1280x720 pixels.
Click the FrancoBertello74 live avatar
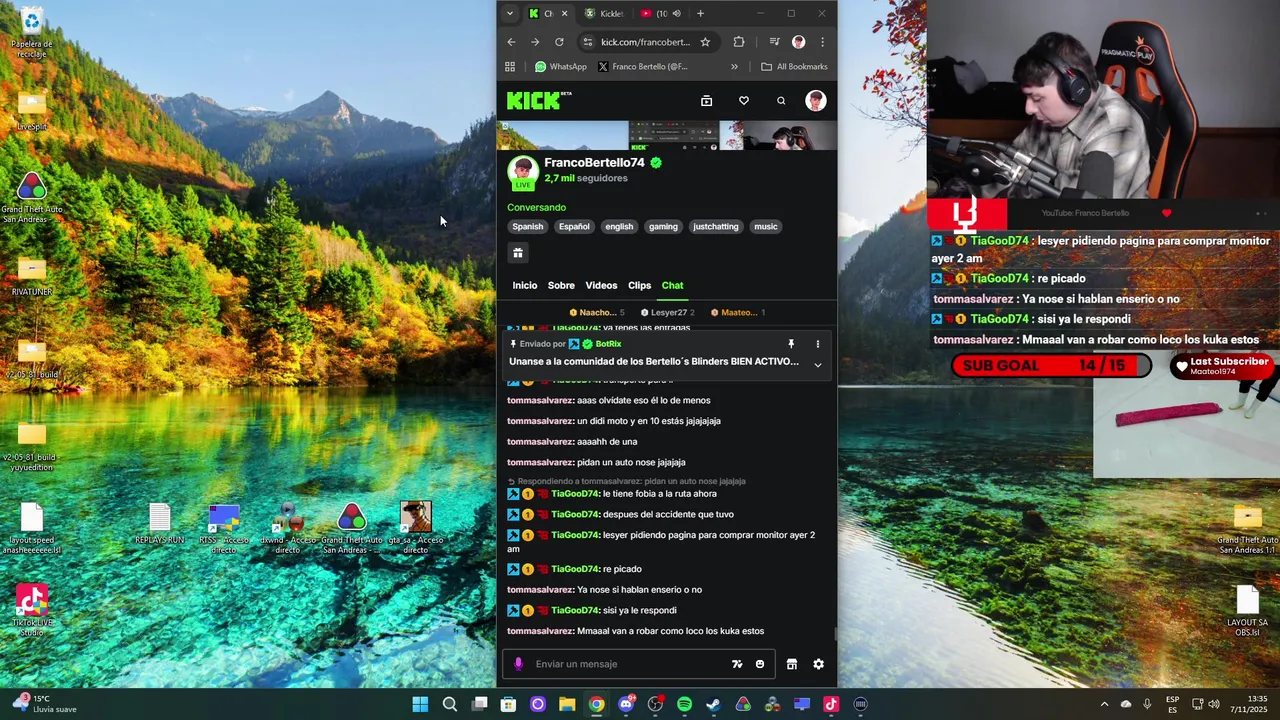[x=522, y=172]
